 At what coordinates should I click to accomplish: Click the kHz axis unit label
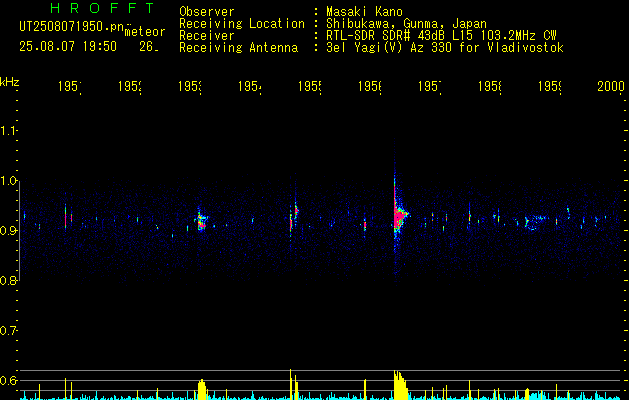point(10,82)
